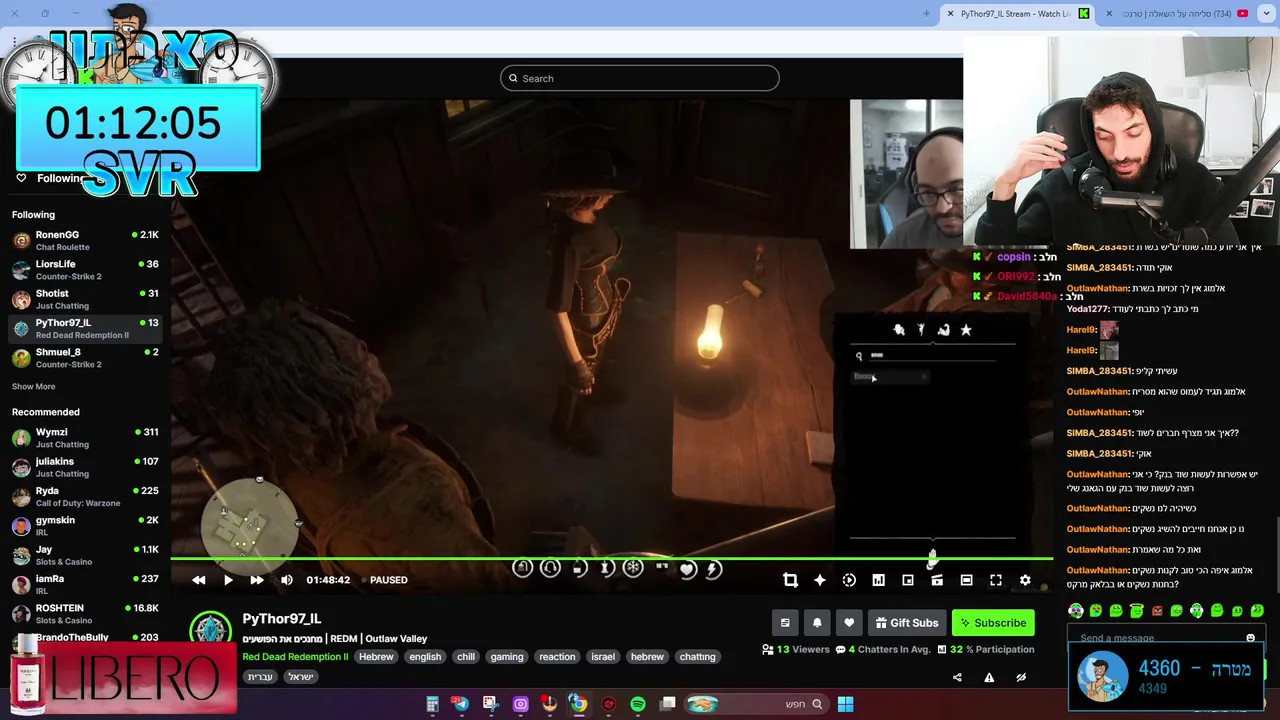Play the paused stream video
The width and height of the screenshot is (1280, 720).
click(228, 580)
